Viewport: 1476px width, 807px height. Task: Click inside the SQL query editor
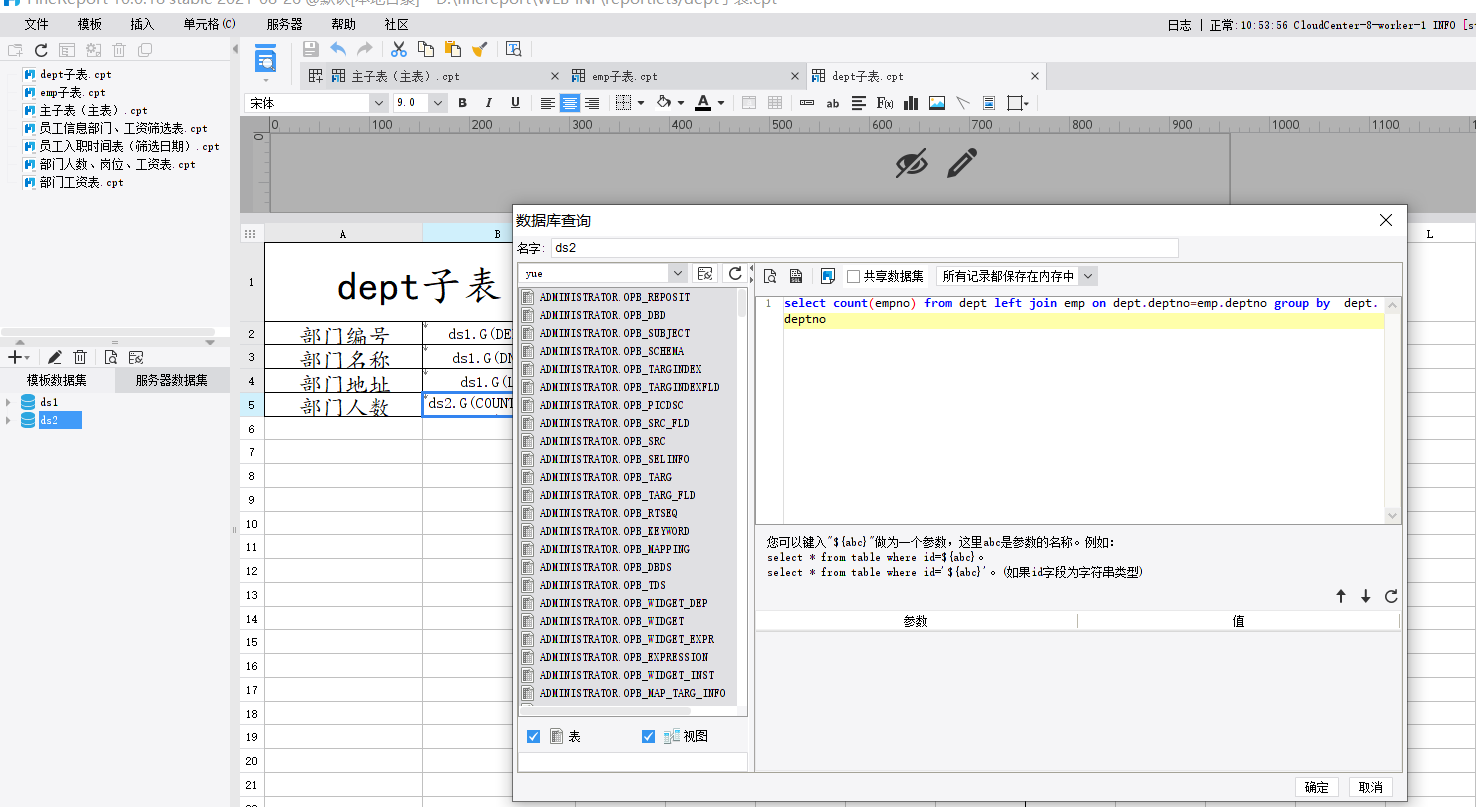1070,410
